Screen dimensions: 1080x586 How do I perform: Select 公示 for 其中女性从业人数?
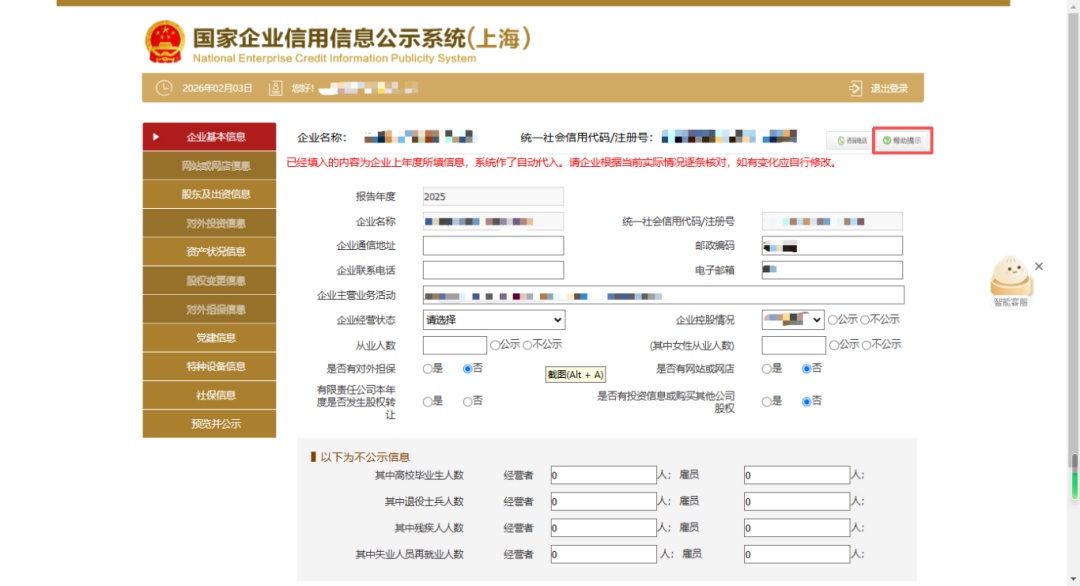tap(834, 344)
